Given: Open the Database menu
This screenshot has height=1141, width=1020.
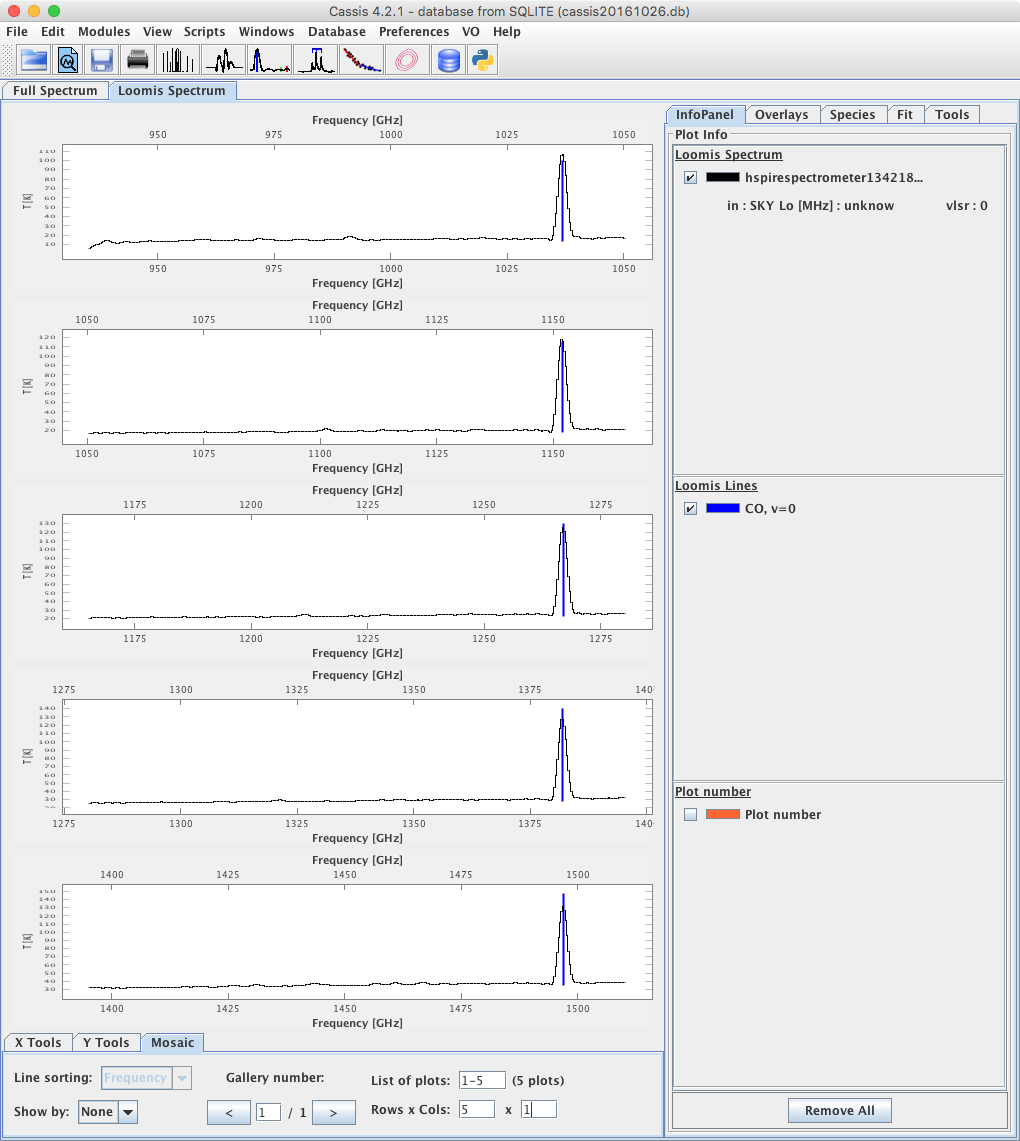Looking at the screenshot, I should tap(337, 31).
